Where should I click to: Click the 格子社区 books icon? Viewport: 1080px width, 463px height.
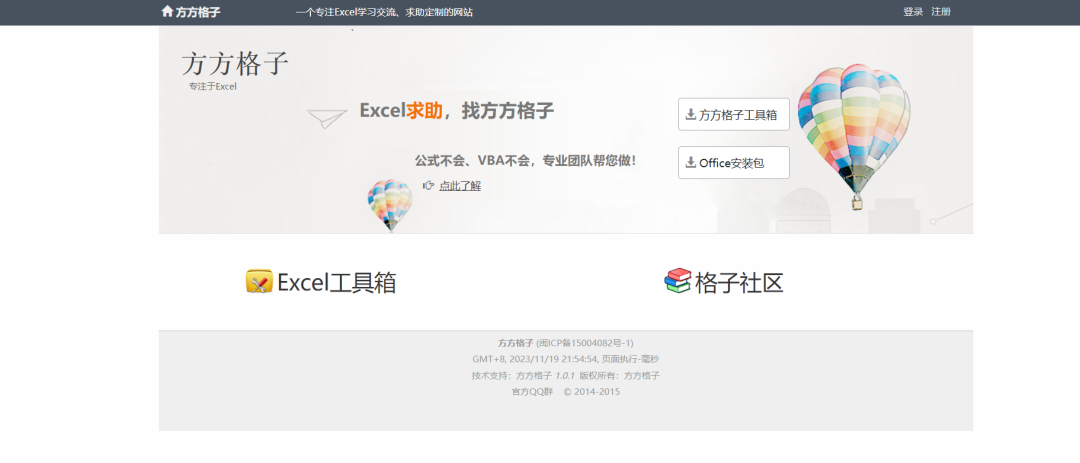click(x=677, y=281)
